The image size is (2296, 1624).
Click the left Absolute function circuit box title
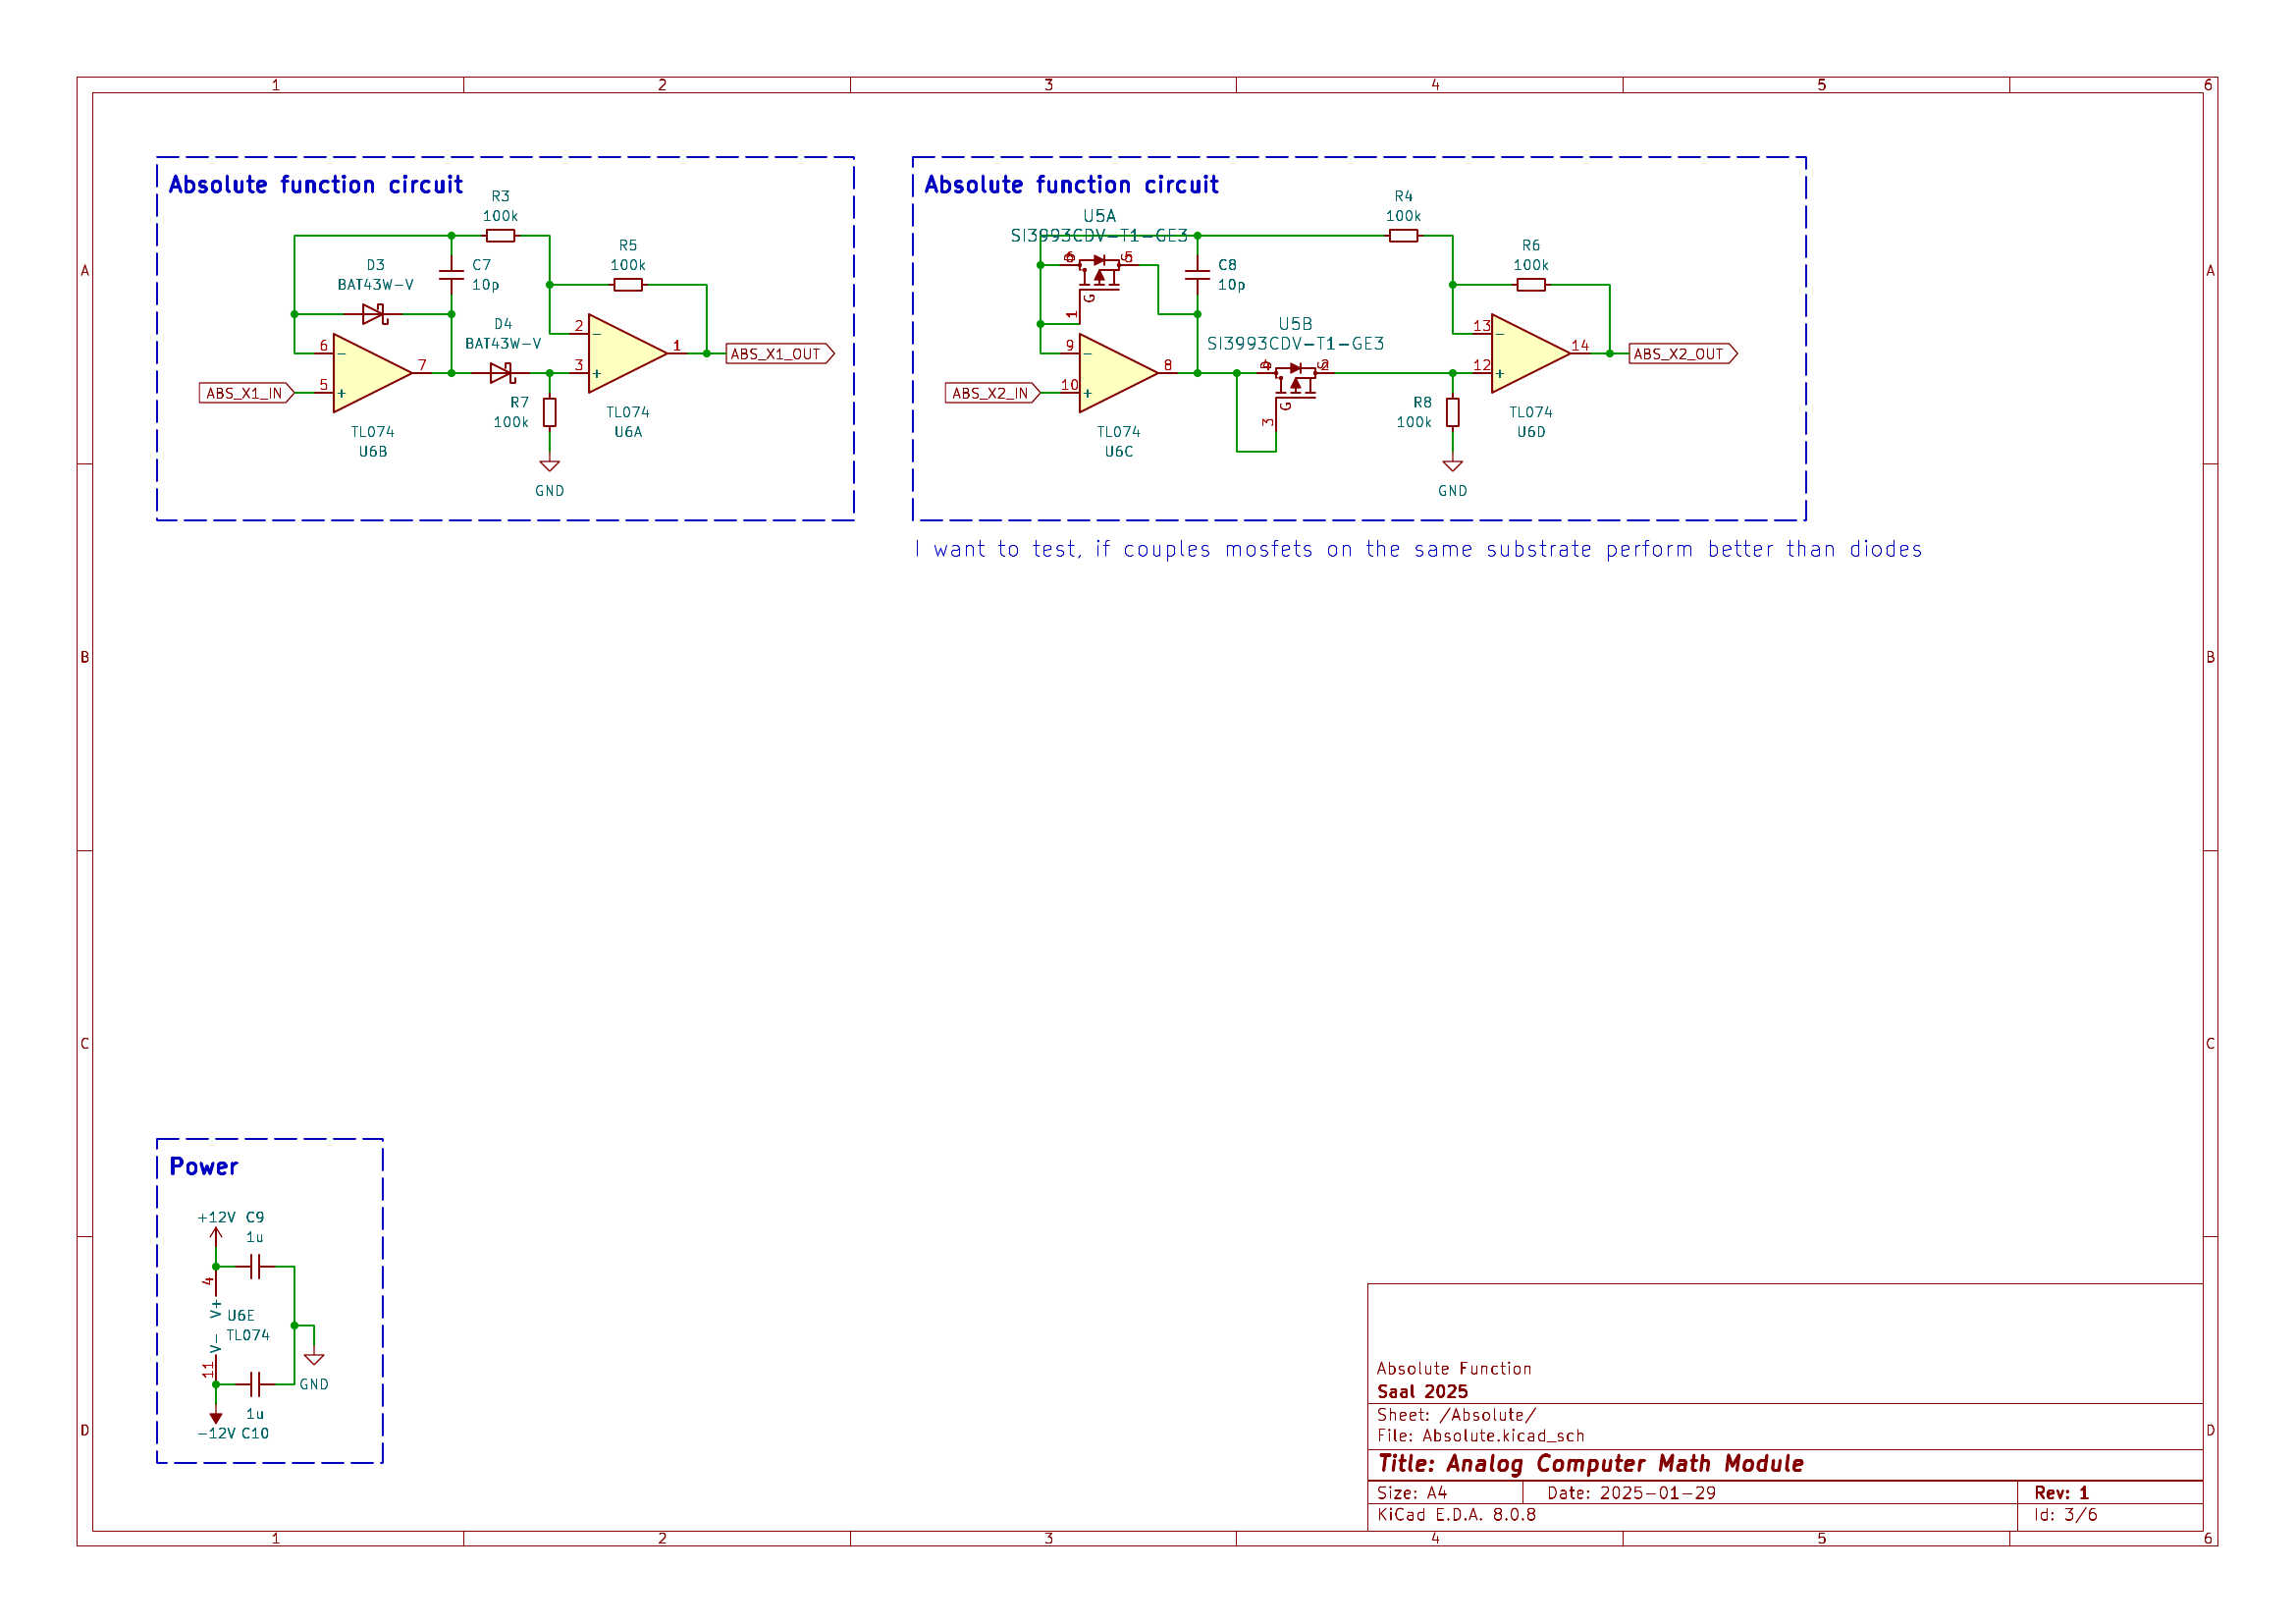(x=316, y=184)
